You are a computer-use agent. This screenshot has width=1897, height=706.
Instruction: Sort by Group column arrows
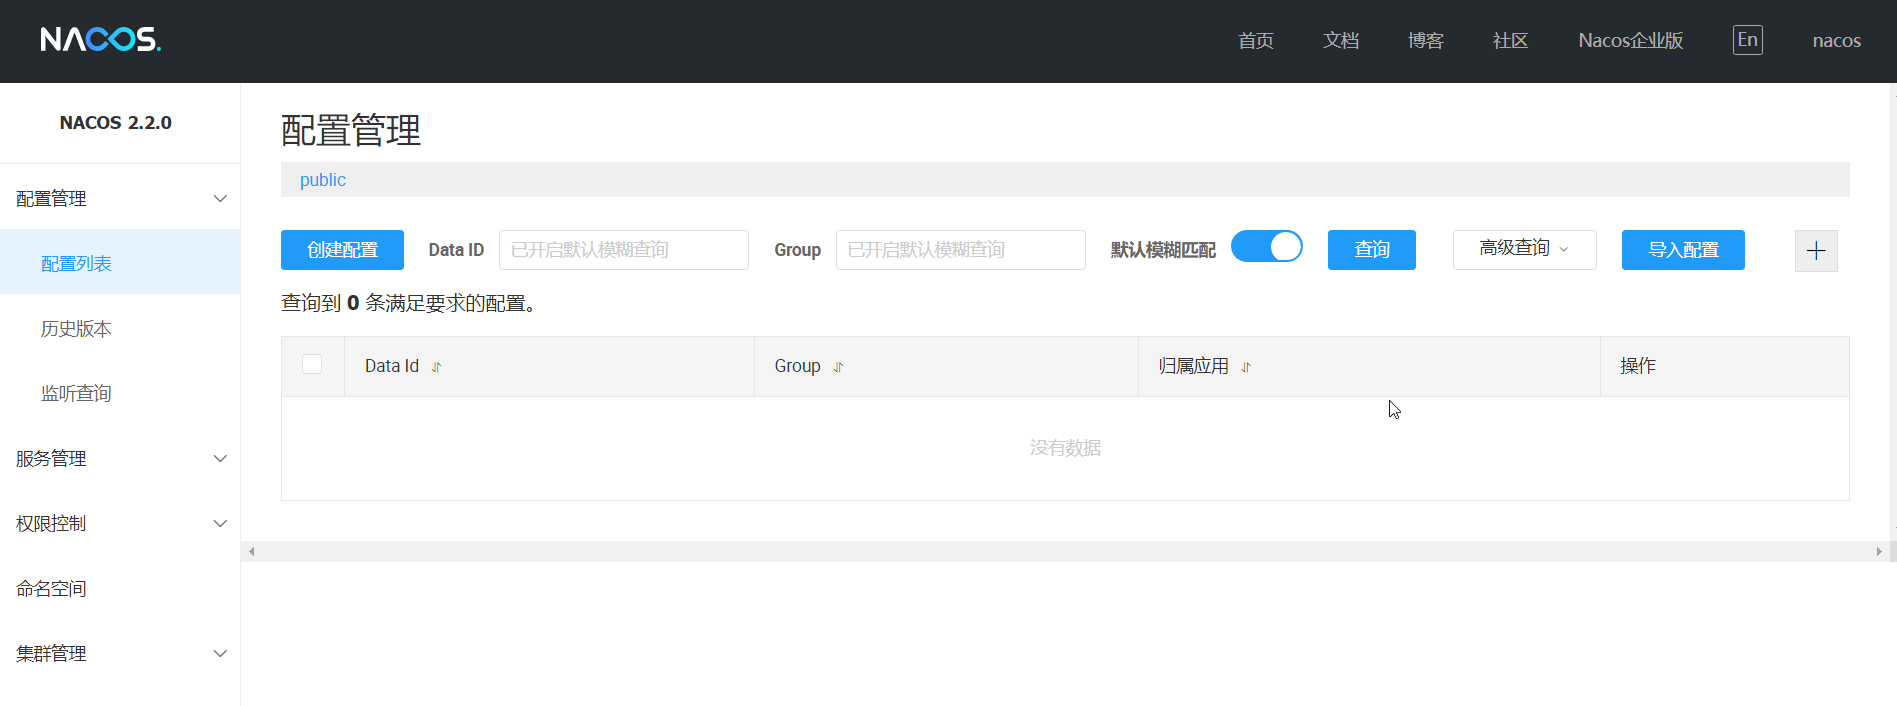pos(839,367)
